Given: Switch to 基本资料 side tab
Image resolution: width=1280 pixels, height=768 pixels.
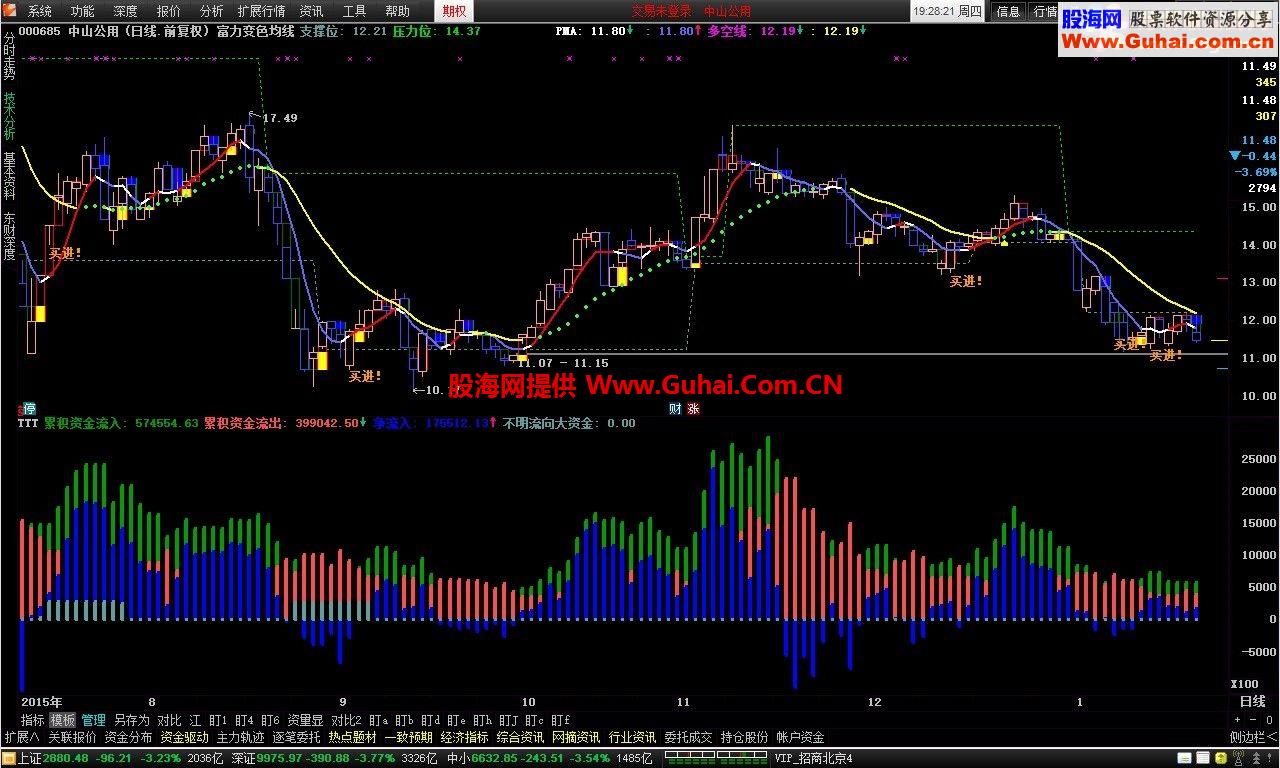Looking at the screenshot, I should [x=9, y=176].
